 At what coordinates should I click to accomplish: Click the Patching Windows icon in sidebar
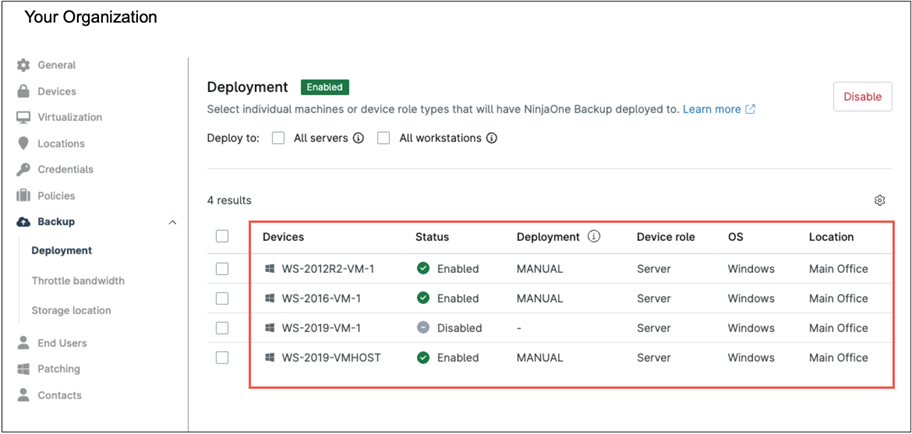pyautogui.click(x=24, y=369)
